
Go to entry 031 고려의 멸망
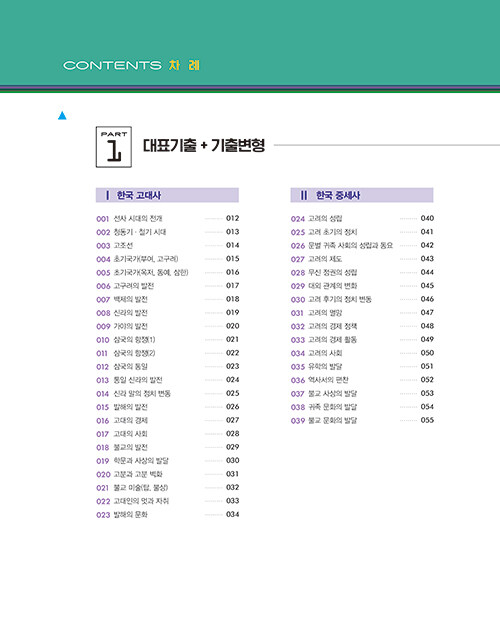coord(362,313)
